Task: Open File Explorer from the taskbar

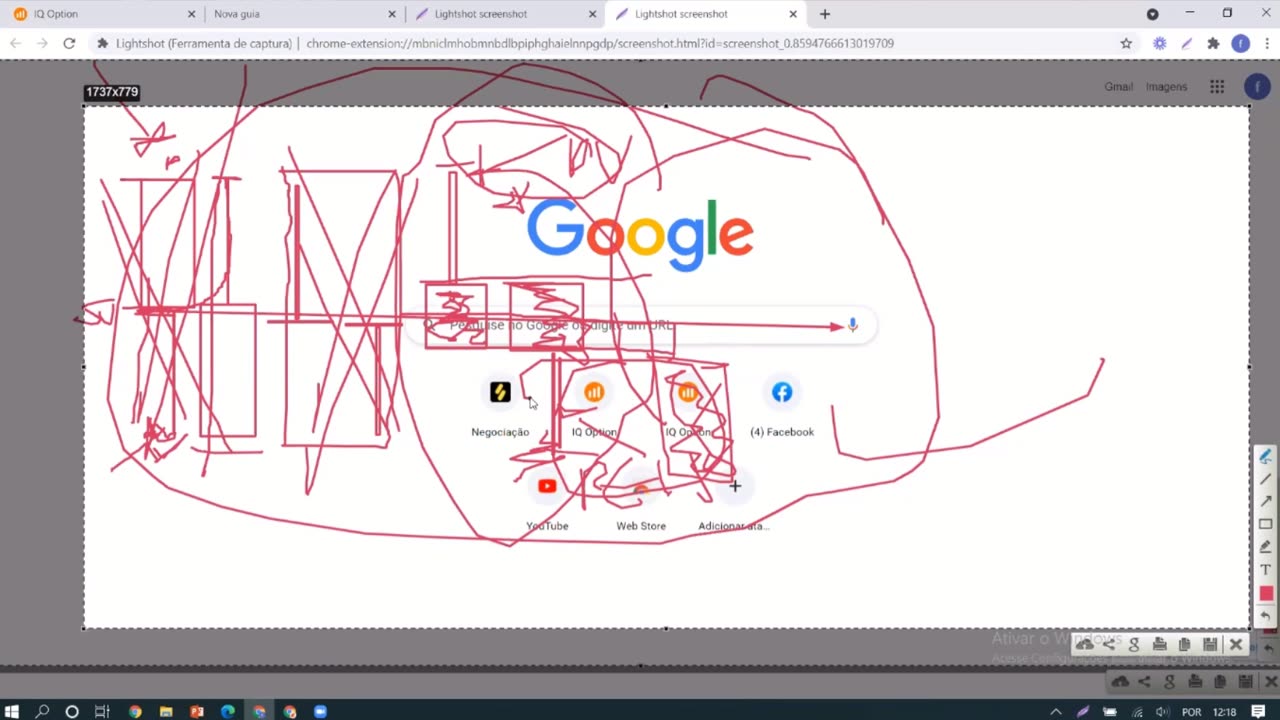Action: 166,711
